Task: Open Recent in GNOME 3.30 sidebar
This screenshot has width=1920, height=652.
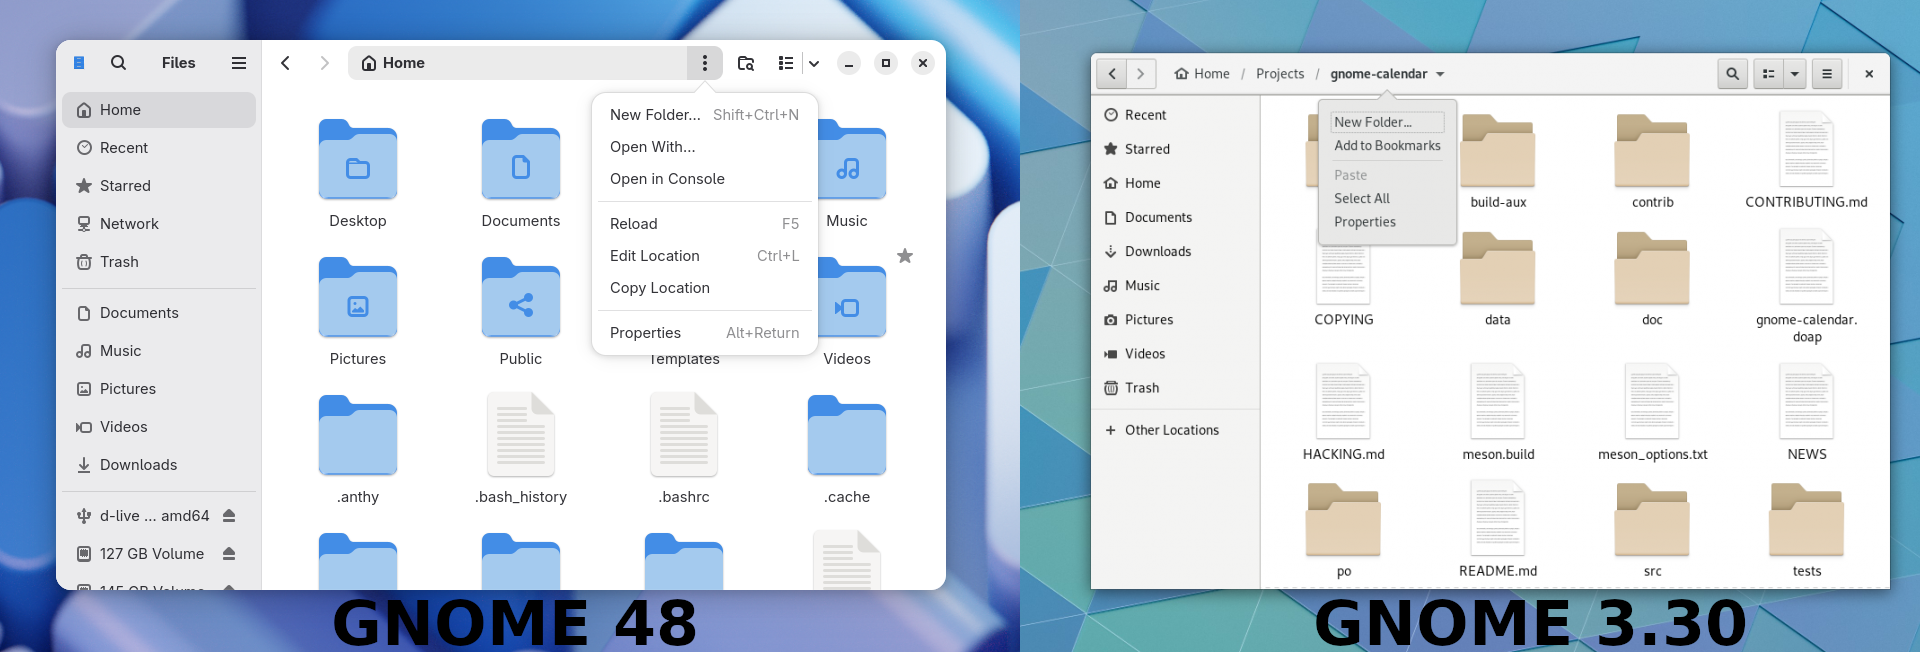Action: point(1175,115)
